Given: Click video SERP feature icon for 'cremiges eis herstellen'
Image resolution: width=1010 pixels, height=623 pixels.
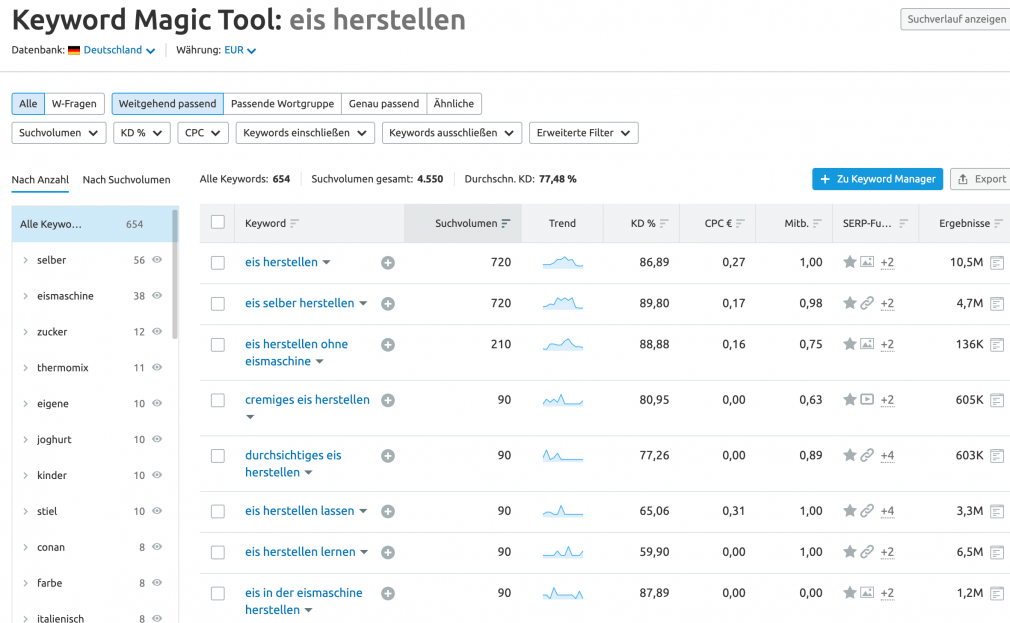Looking at the screenshot, I should pyautogui.click(x=868, y=399).
